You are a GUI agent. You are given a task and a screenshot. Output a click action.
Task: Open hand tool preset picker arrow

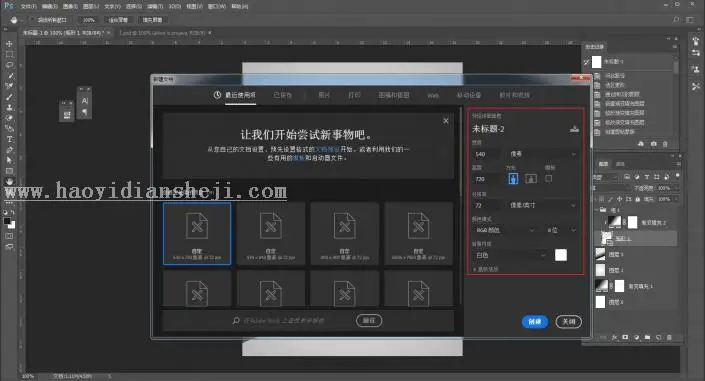(x=22, y=20)
